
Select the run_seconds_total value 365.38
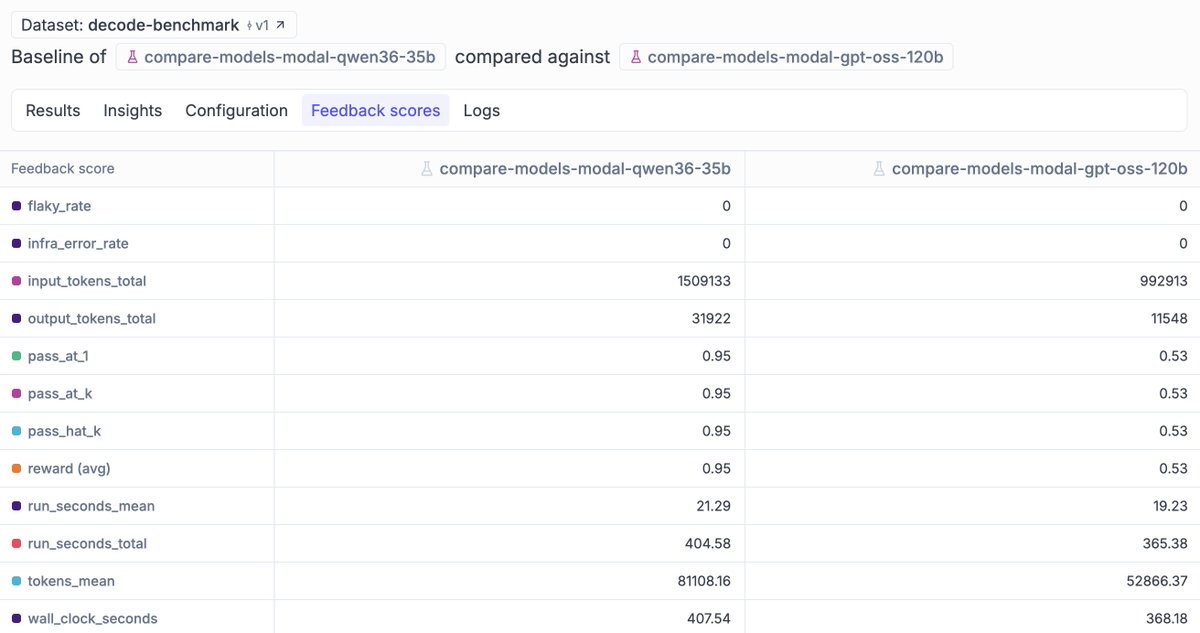point(1167,544)
